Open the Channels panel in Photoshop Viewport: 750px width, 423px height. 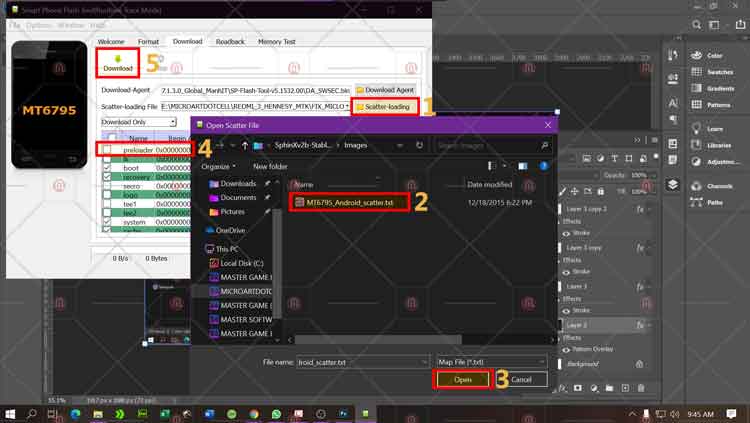pyautogui.click(x=711, y=186)
